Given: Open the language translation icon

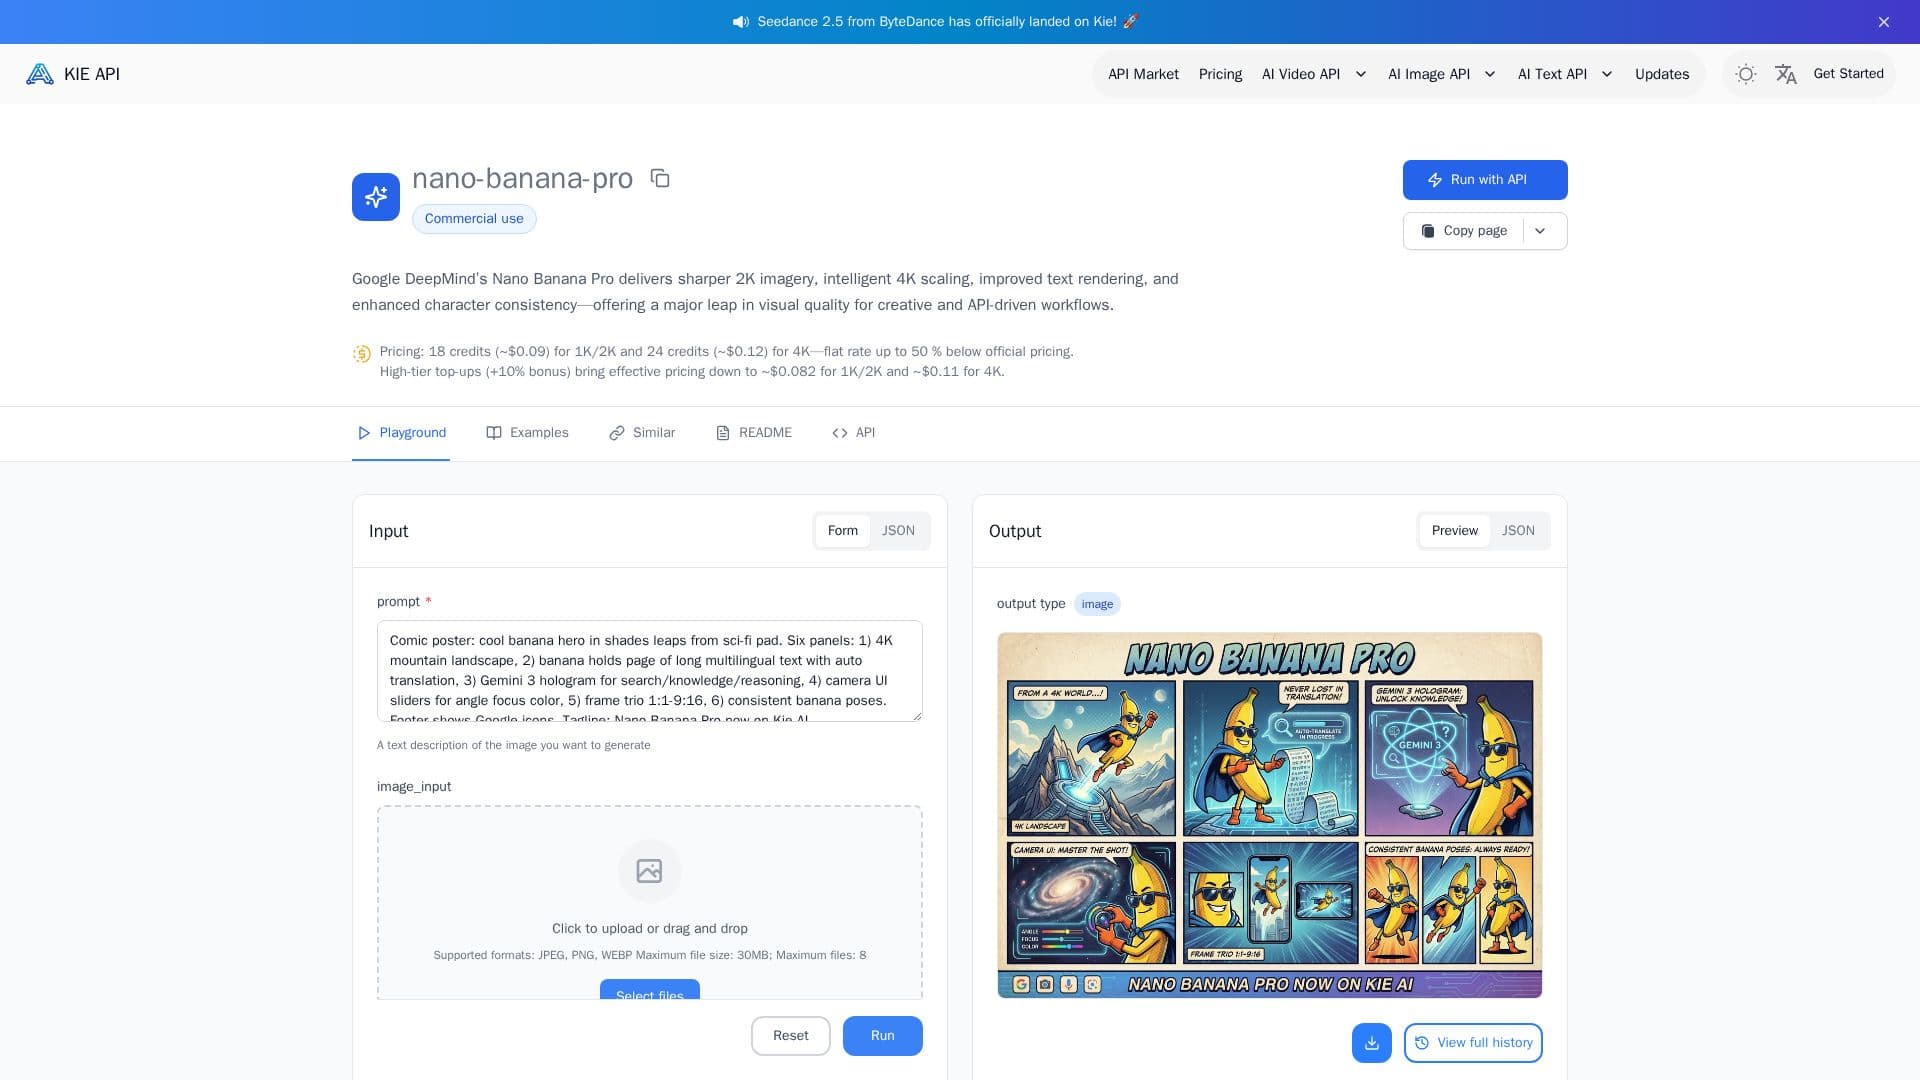Looking at the screenshot, I should [x=1786, y=74].
